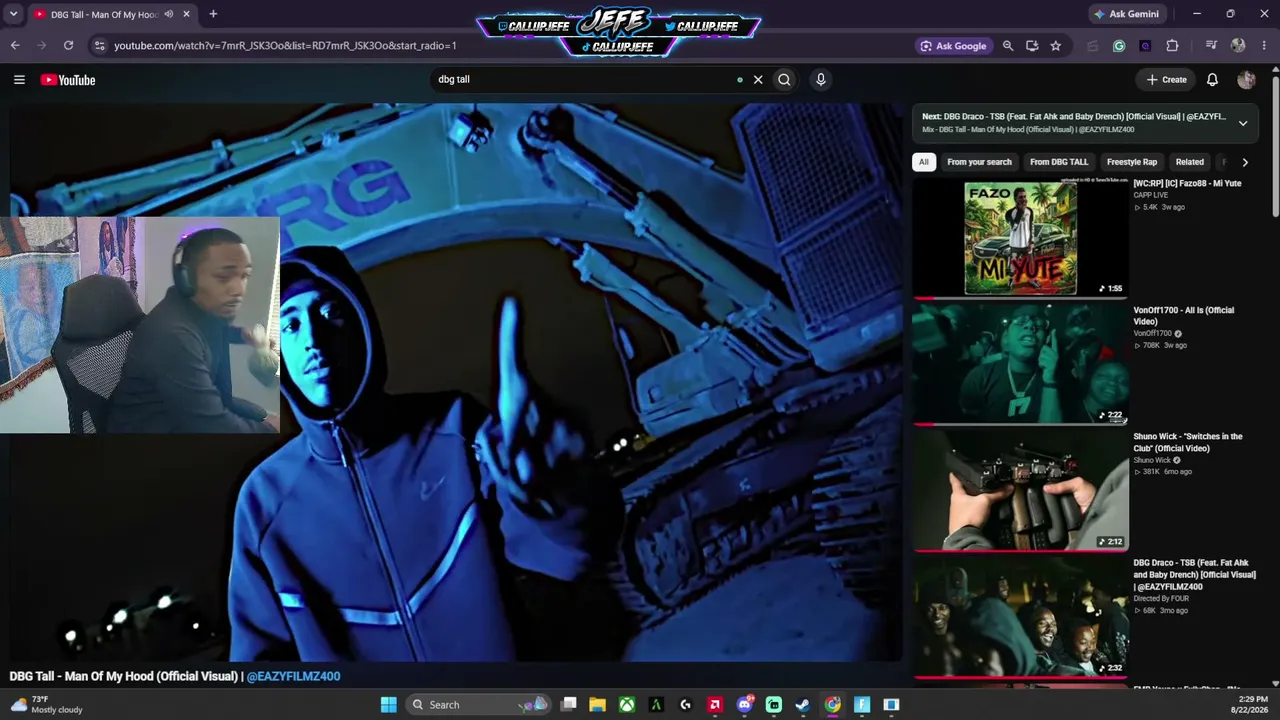1280x720 pixels.
Task: Open Steam from the taskbar
Action: (803, 705)
